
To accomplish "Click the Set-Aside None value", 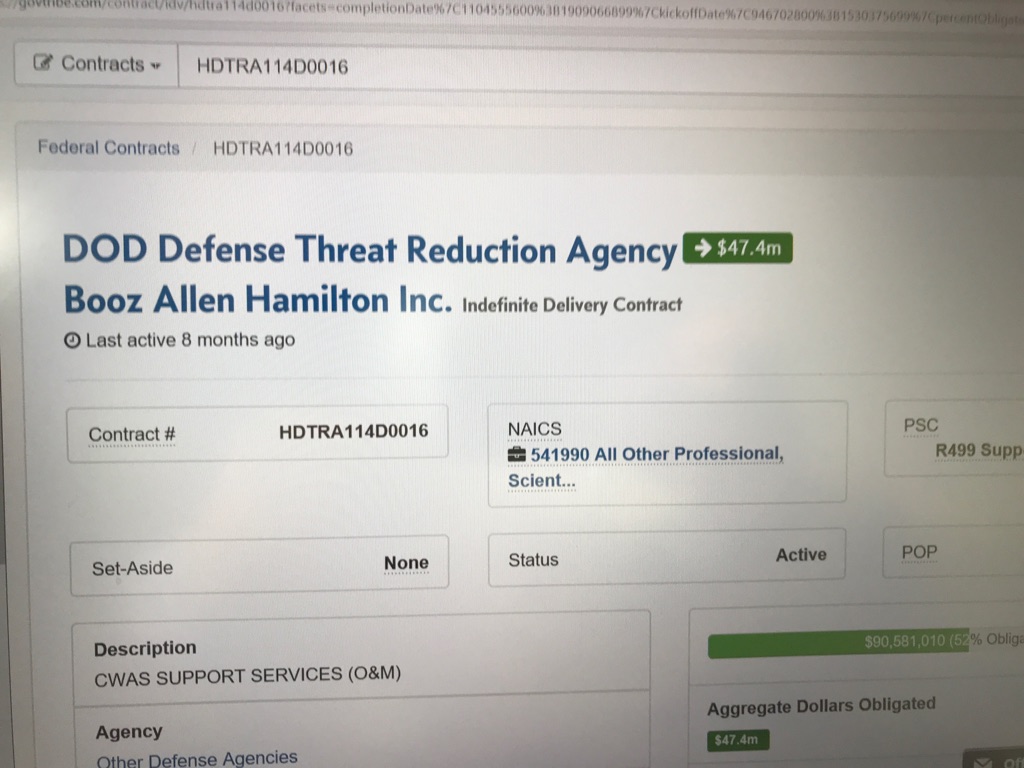I will point(406,564).
